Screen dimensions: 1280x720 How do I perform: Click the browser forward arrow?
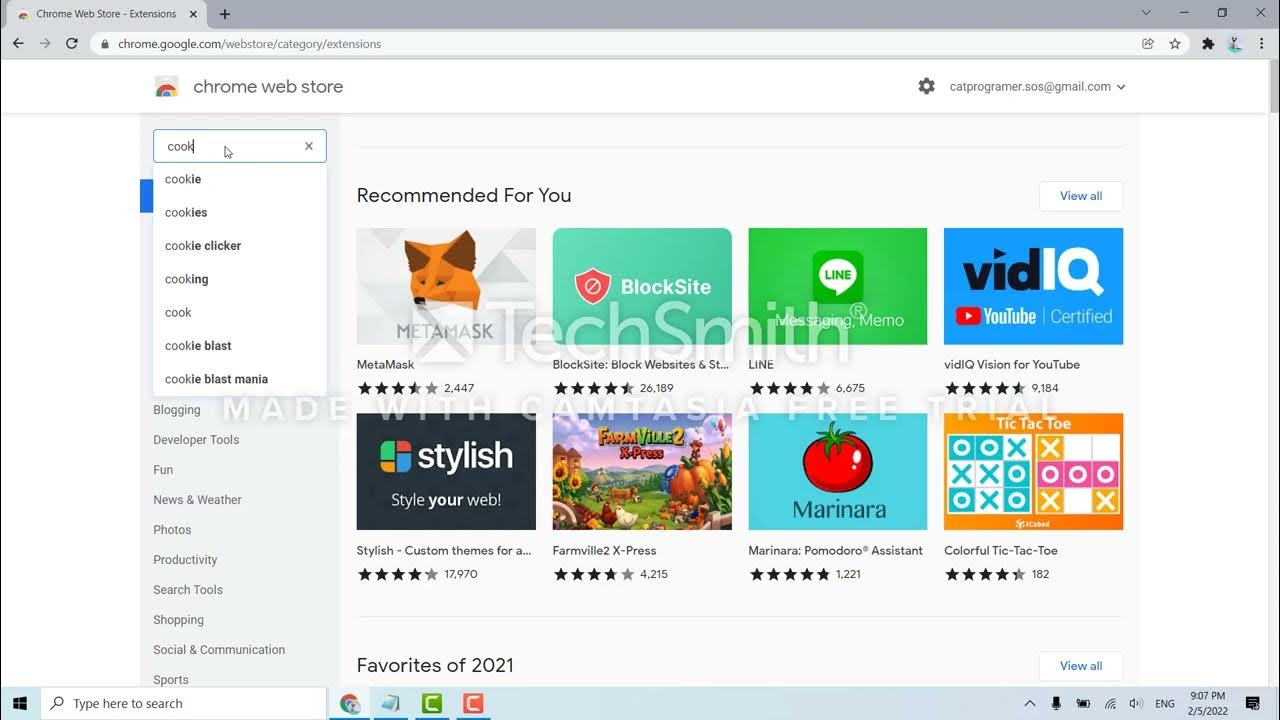pyautogui.click(x=45, y=44)
